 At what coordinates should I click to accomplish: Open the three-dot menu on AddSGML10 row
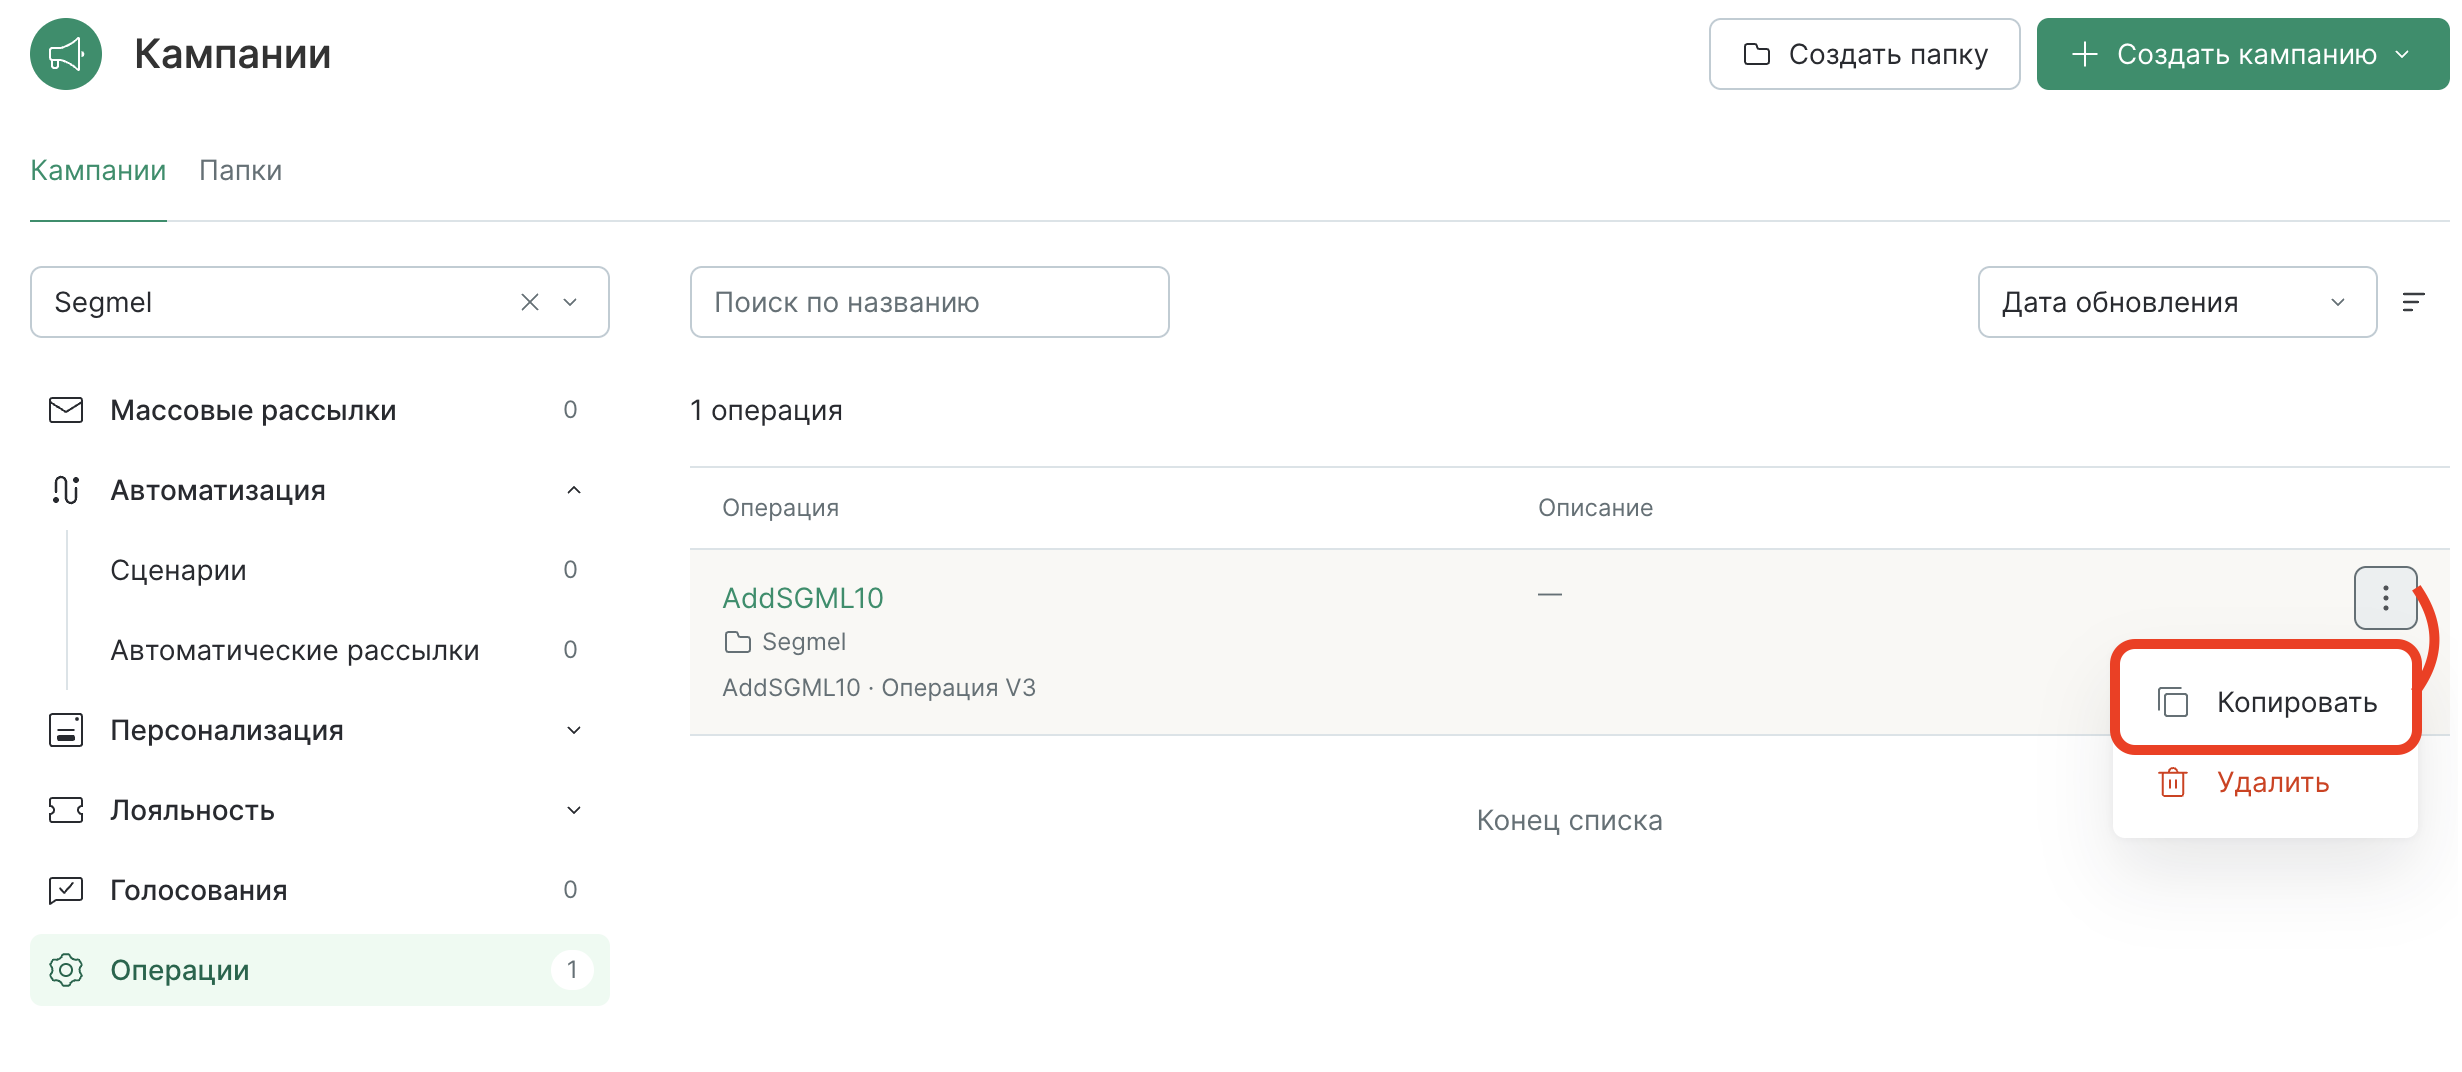(x=2385, y=597)
